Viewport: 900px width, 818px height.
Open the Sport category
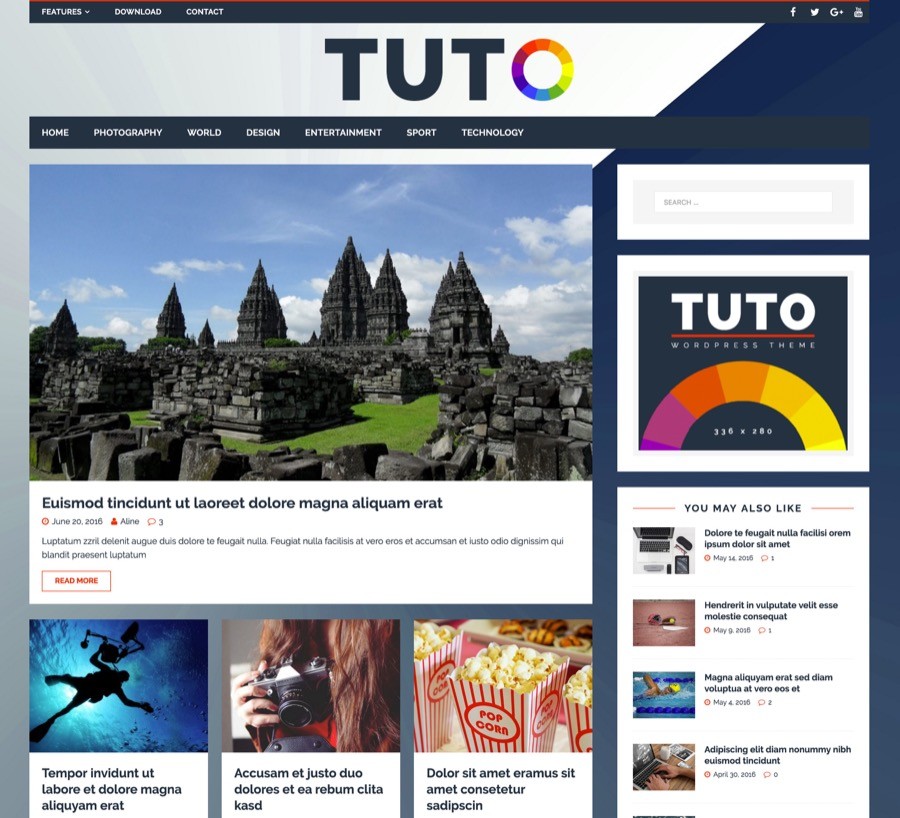pyautogui.click(x=421, y=133)
